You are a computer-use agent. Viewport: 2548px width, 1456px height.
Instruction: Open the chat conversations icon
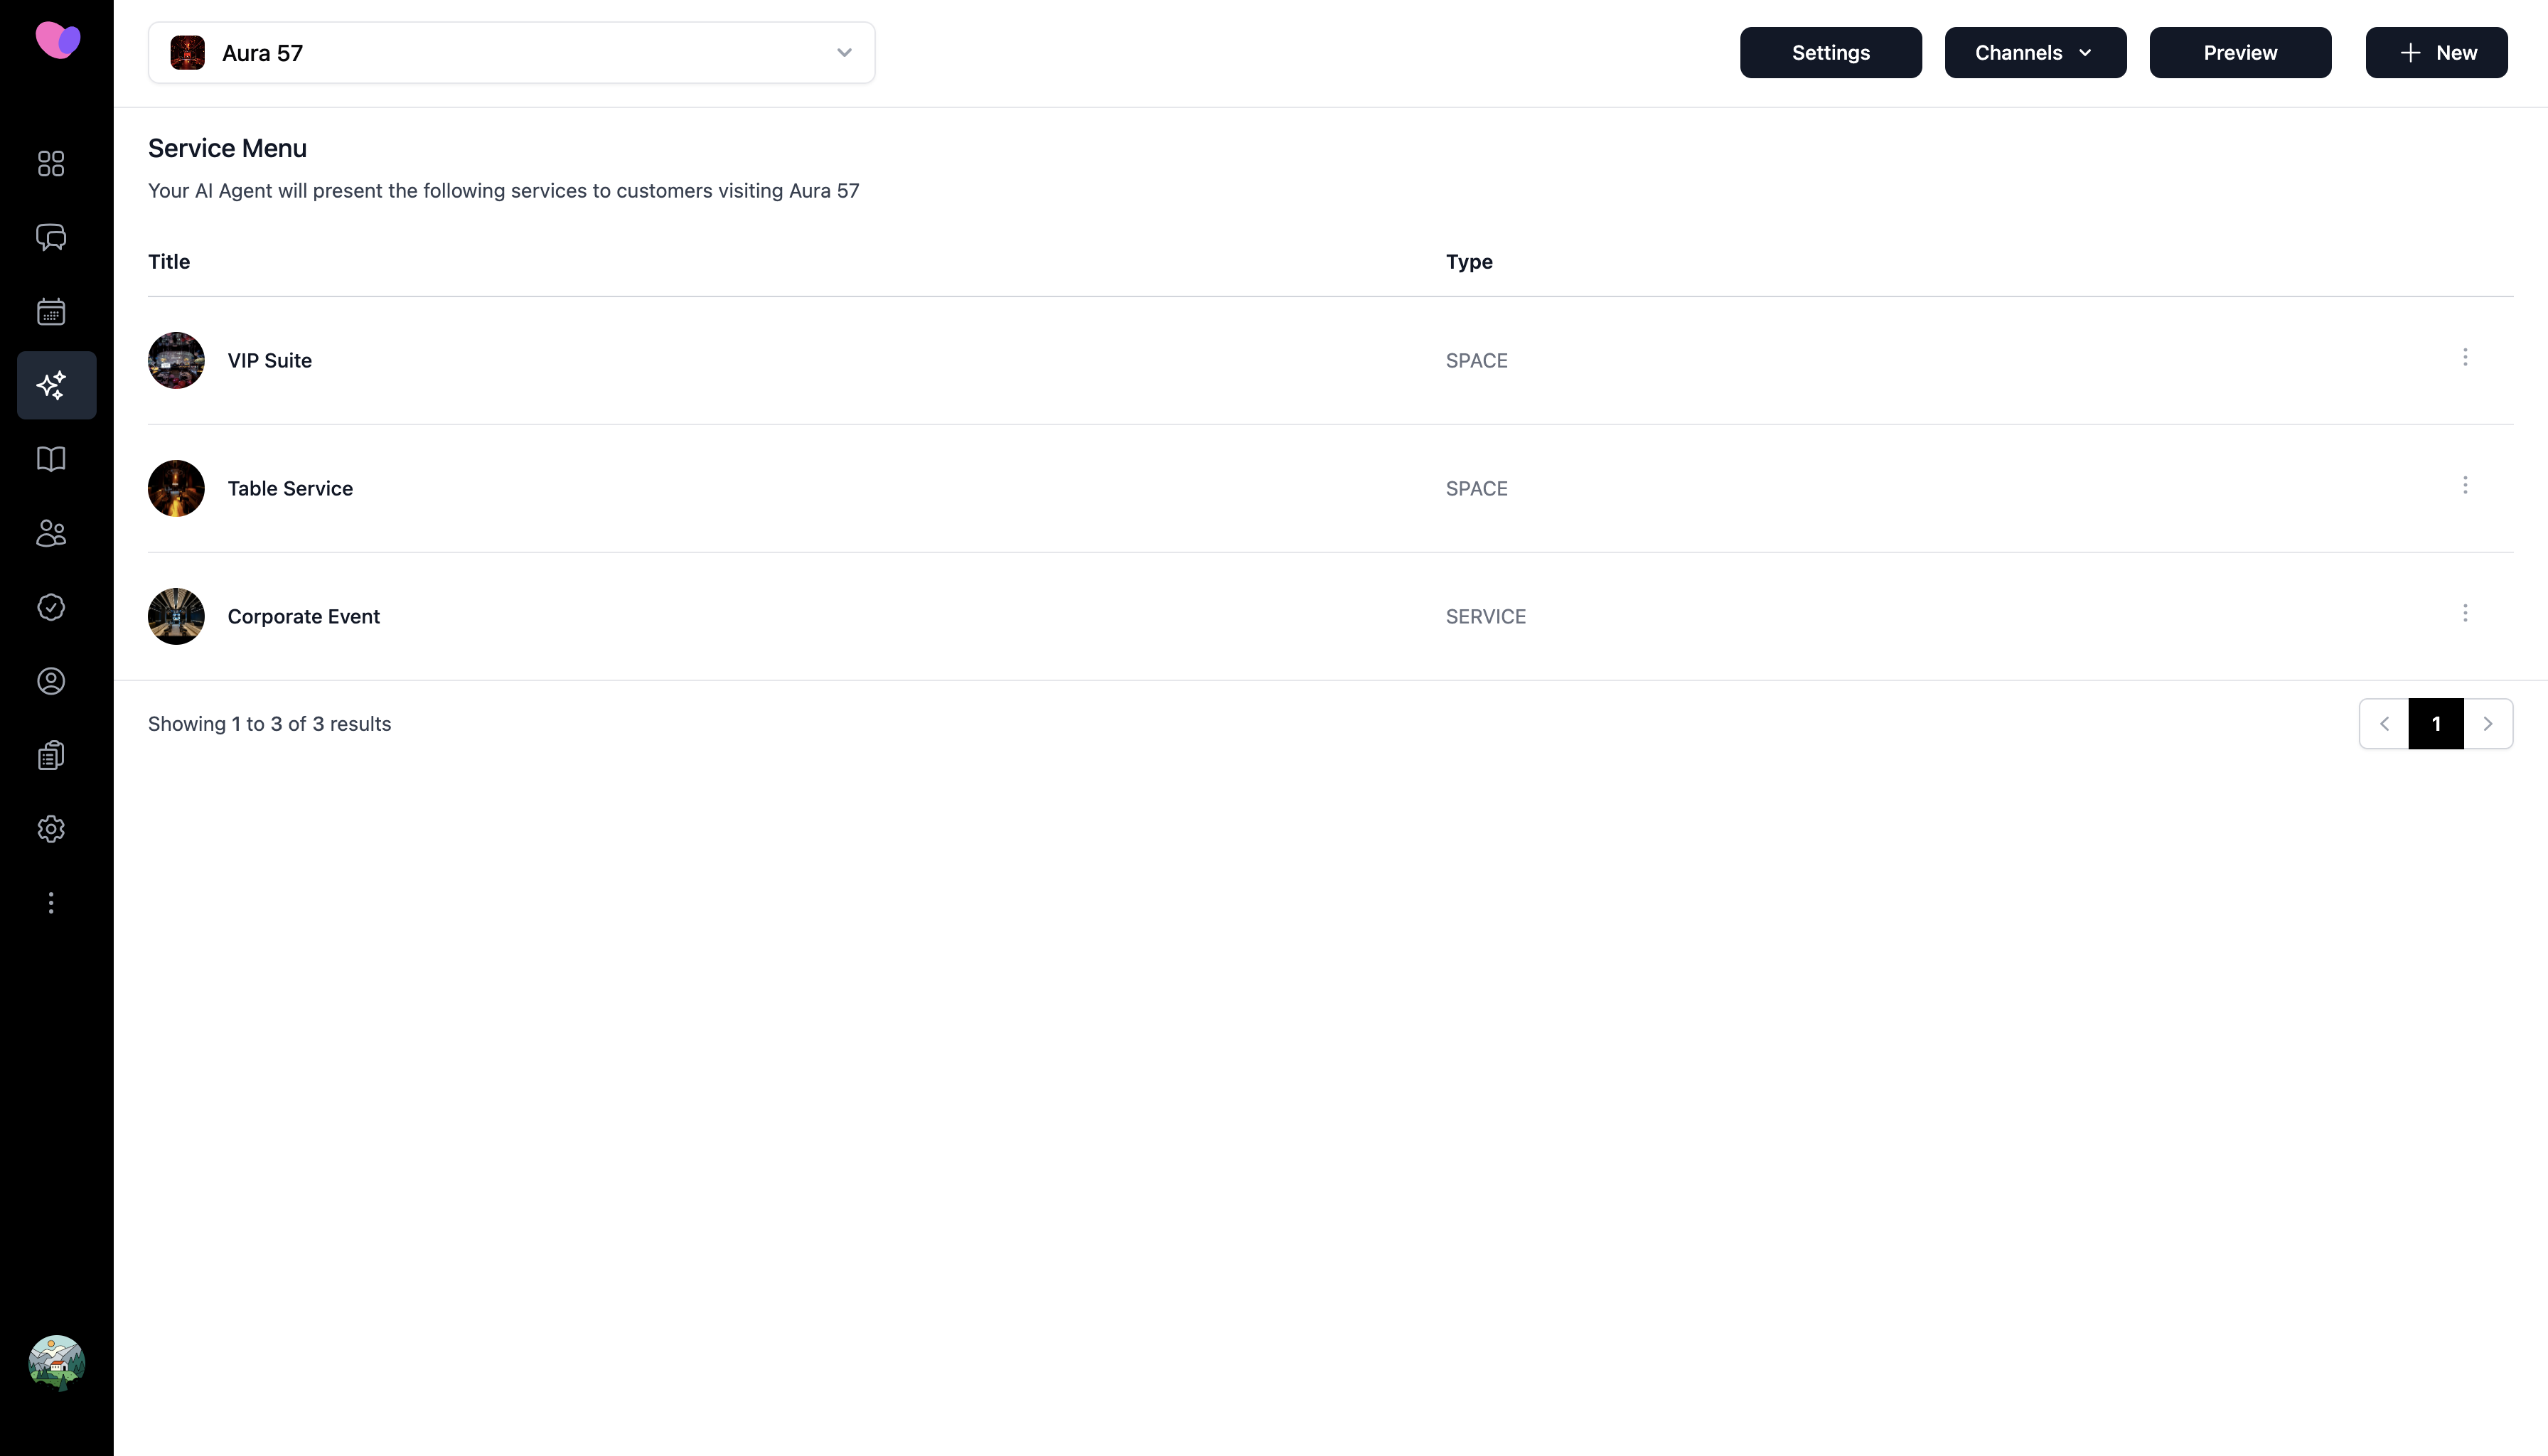pyautogui.click(x=51, y=237)
